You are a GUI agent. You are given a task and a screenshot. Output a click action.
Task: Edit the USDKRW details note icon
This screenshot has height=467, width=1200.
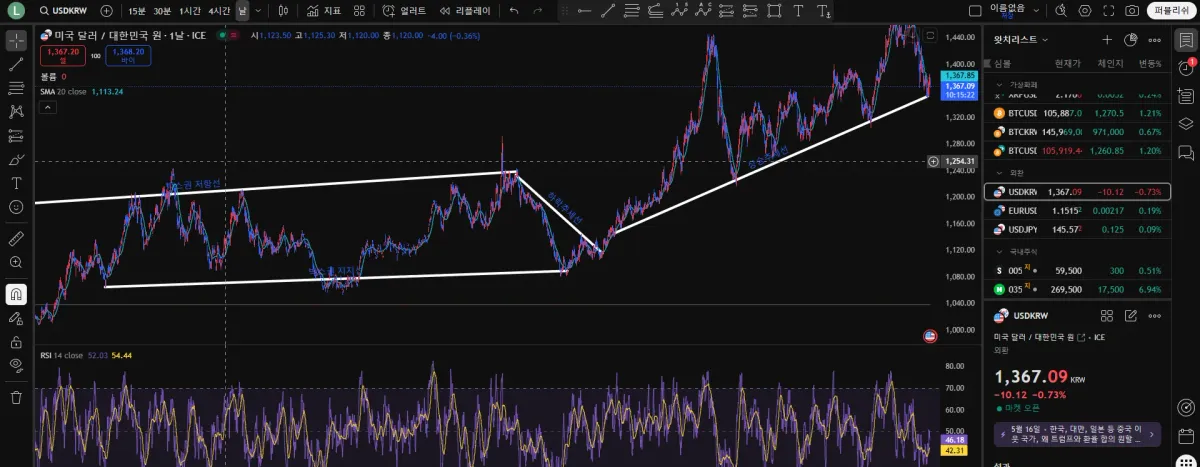[x=1131, y=316]
